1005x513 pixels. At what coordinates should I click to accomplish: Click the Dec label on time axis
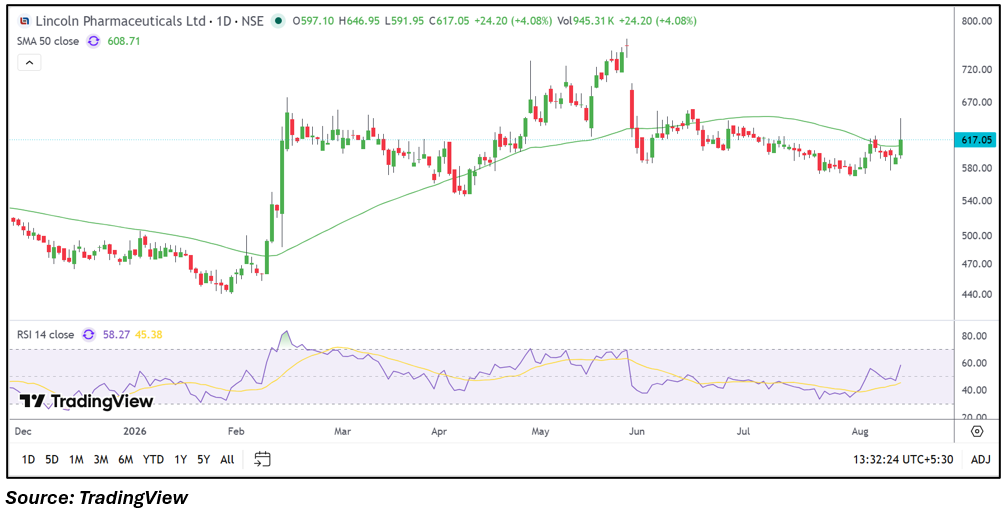coord(24,431)
